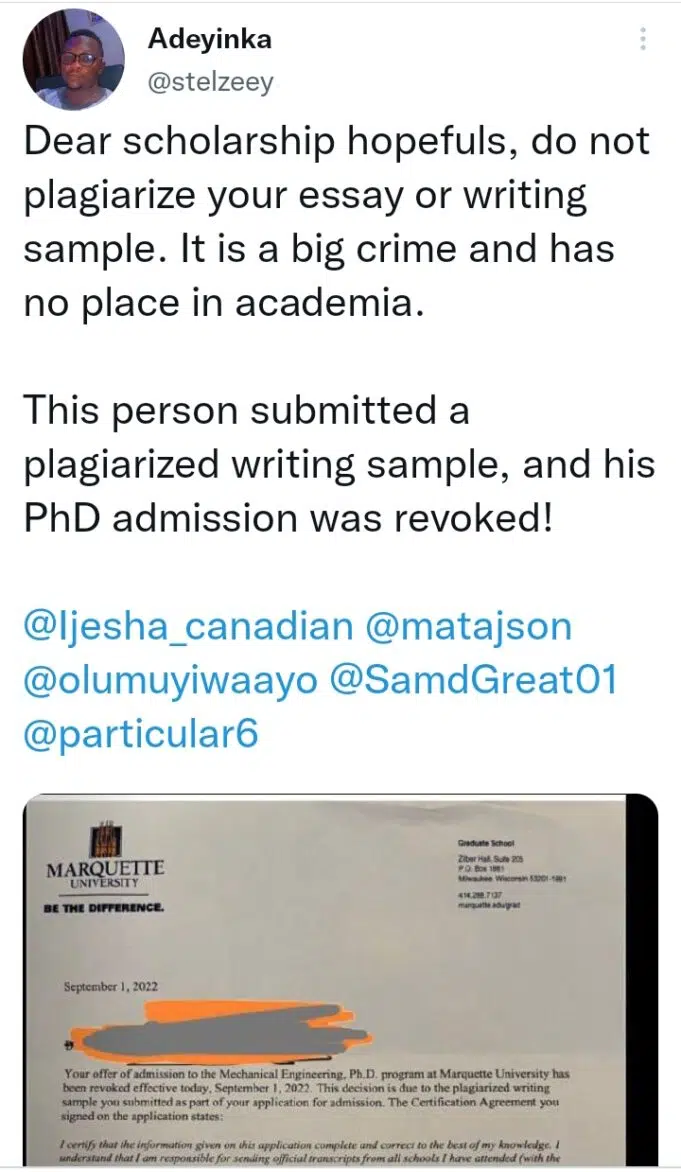Click the "PhD admission was revoked" paragraph

[338, 465]
